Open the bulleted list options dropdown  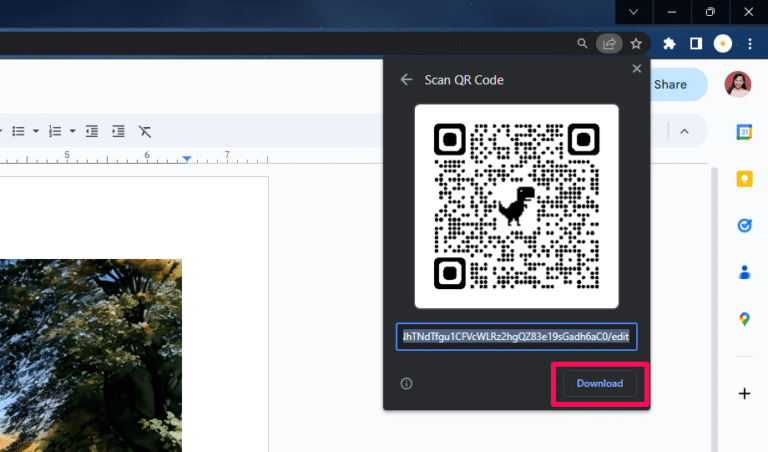pos(35,131)
